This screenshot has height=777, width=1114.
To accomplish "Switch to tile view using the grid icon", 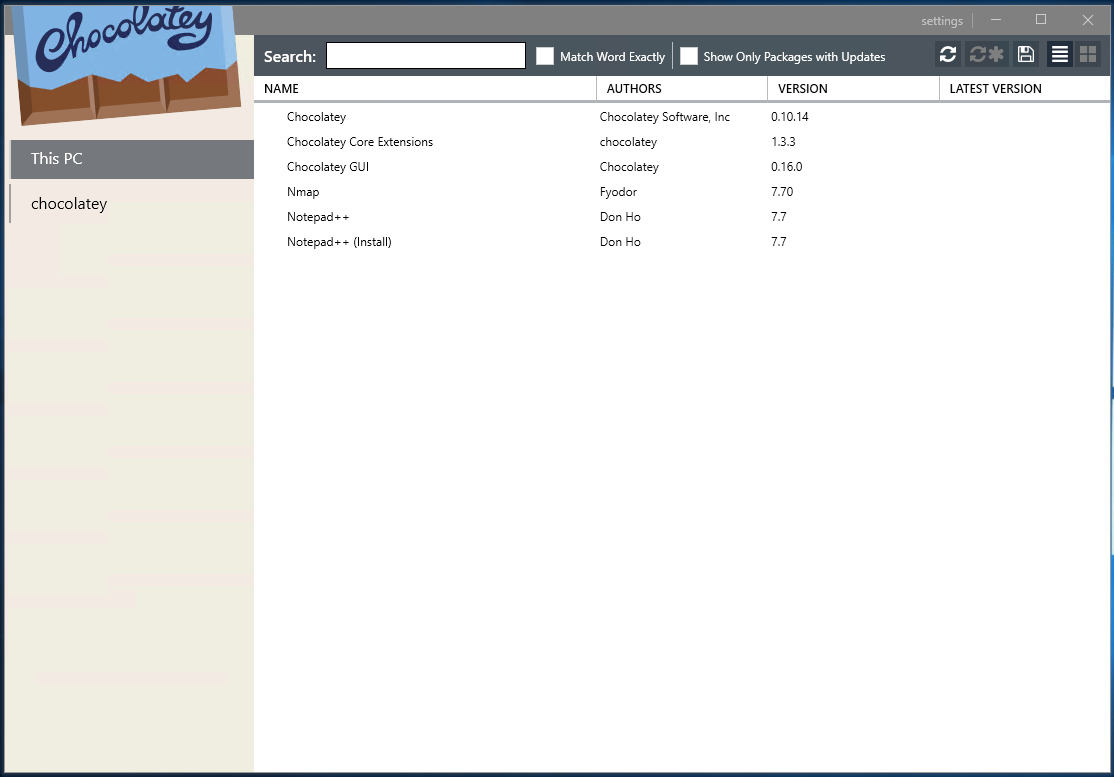I will coord(1087,54).
